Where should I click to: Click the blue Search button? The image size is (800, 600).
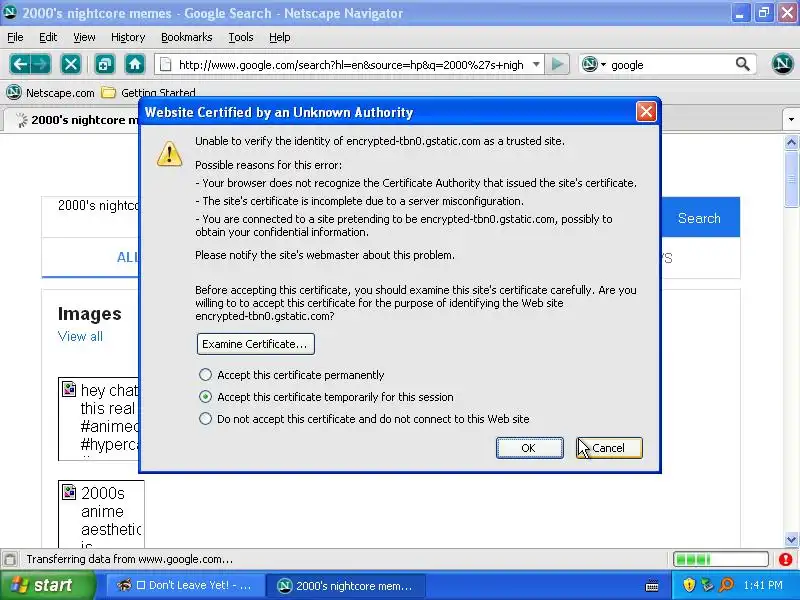click(699, 218)
